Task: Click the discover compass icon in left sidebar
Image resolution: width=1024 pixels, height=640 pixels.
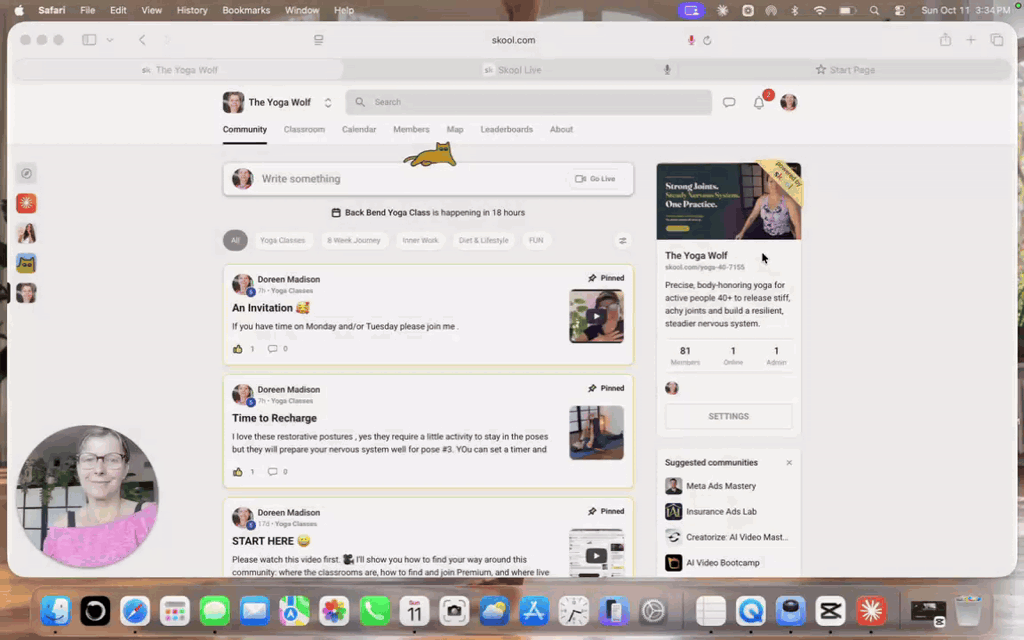Action: point(26,174)
